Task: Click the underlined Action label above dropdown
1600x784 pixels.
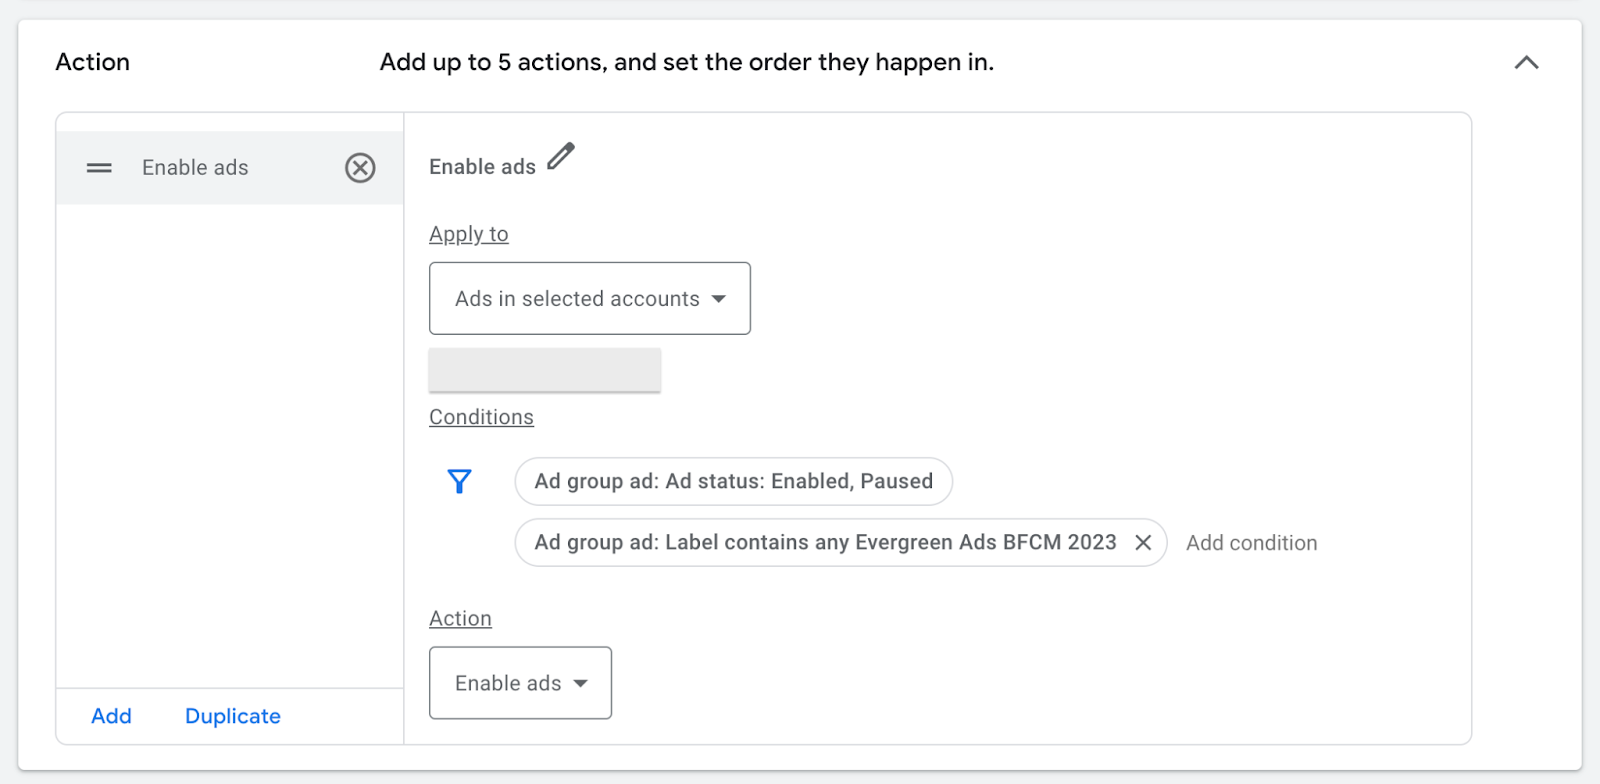Action: (x=460, y=618)
